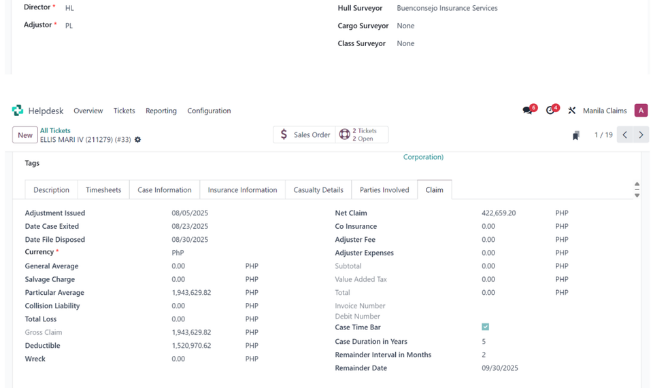Click the Adjuster Fee amount
The image size is (653, 388).
pos(488,240)
